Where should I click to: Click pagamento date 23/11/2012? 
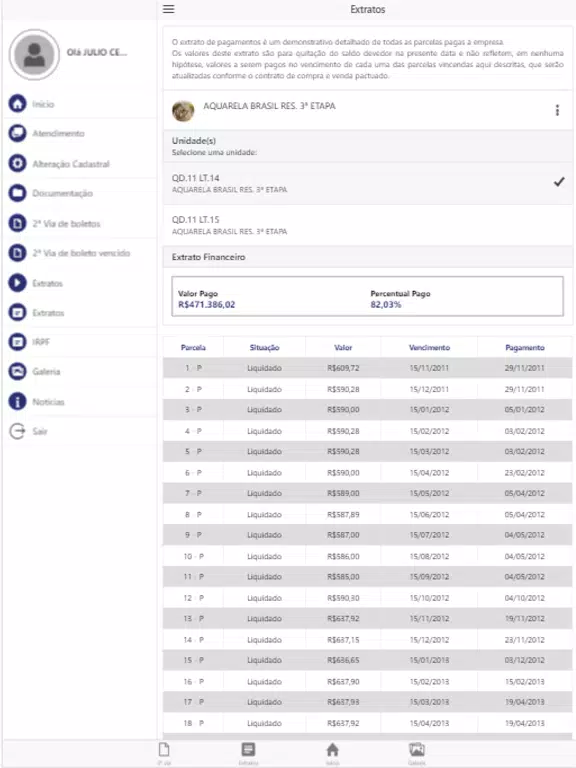[x=525, y=640]
